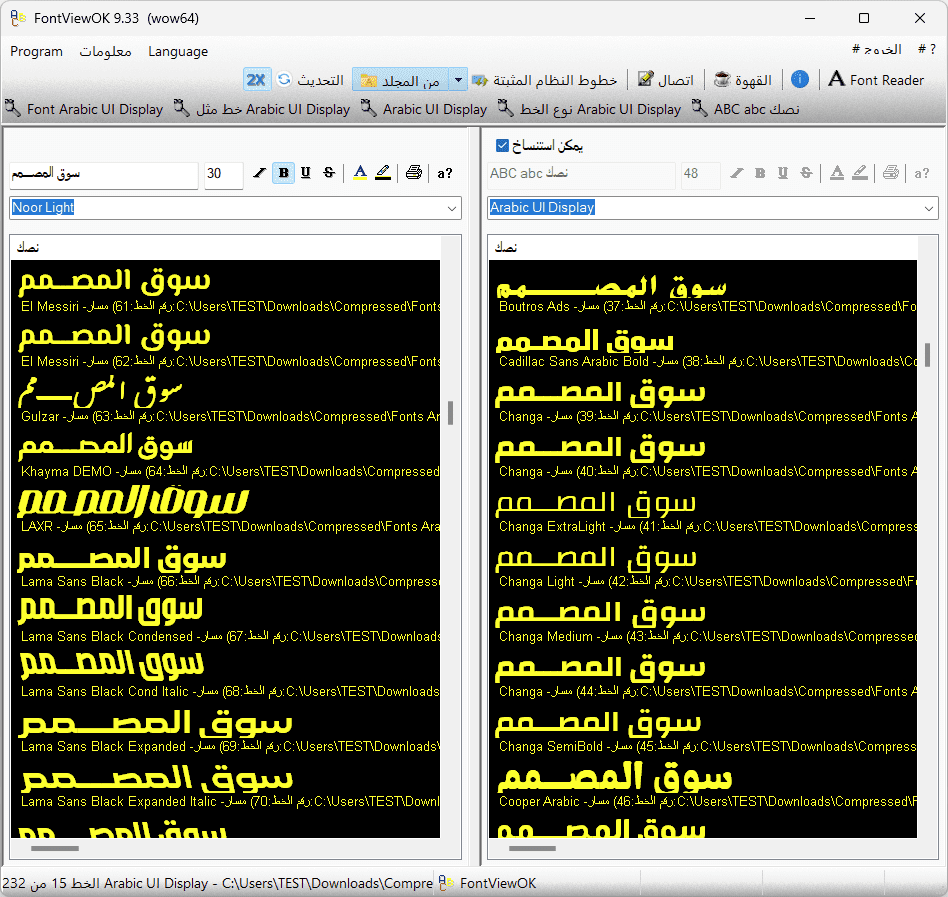Click نوع الخط Arabic UI Display search
The width and height of the screenshot is (948, 897).
coord(589,109)
